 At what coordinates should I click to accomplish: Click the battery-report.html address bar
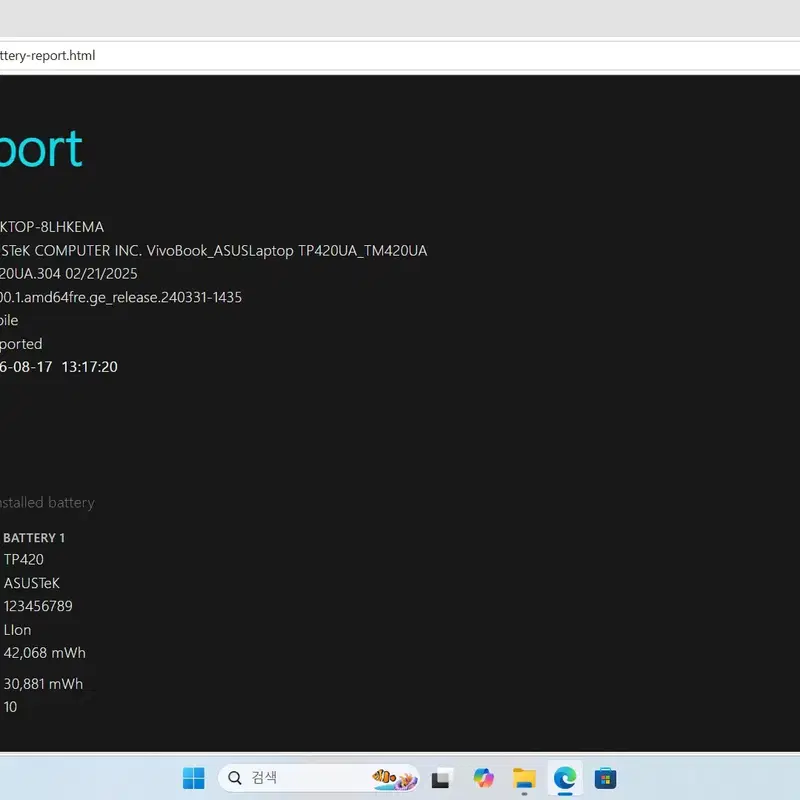pyautogui.click(x=400, y=56)
